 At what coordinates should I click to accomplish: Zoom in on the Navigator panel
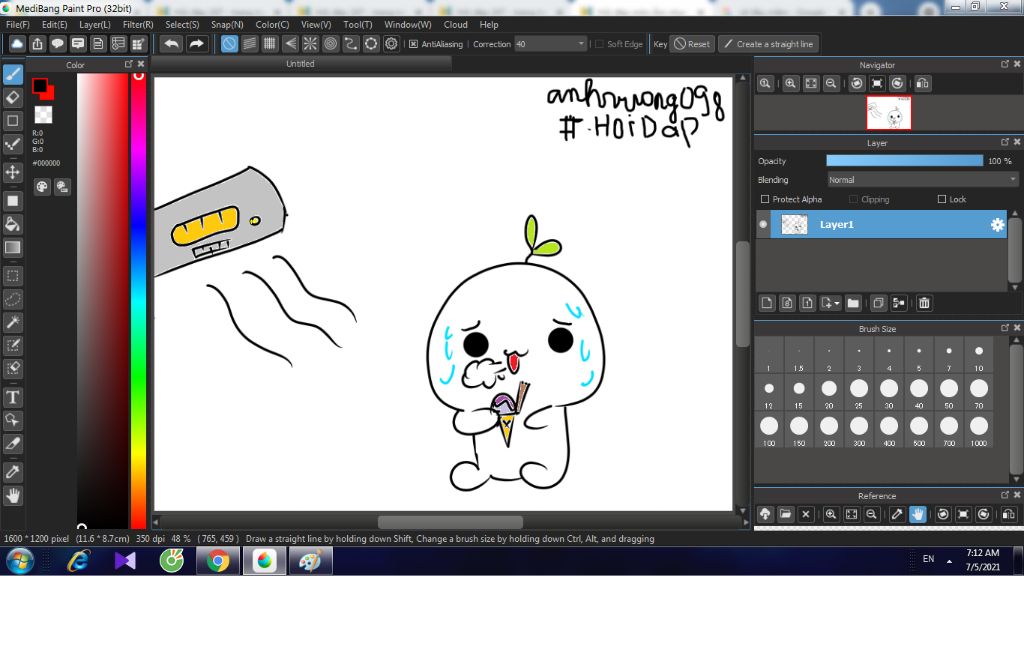pyautogui.click(x=790, y=84)
